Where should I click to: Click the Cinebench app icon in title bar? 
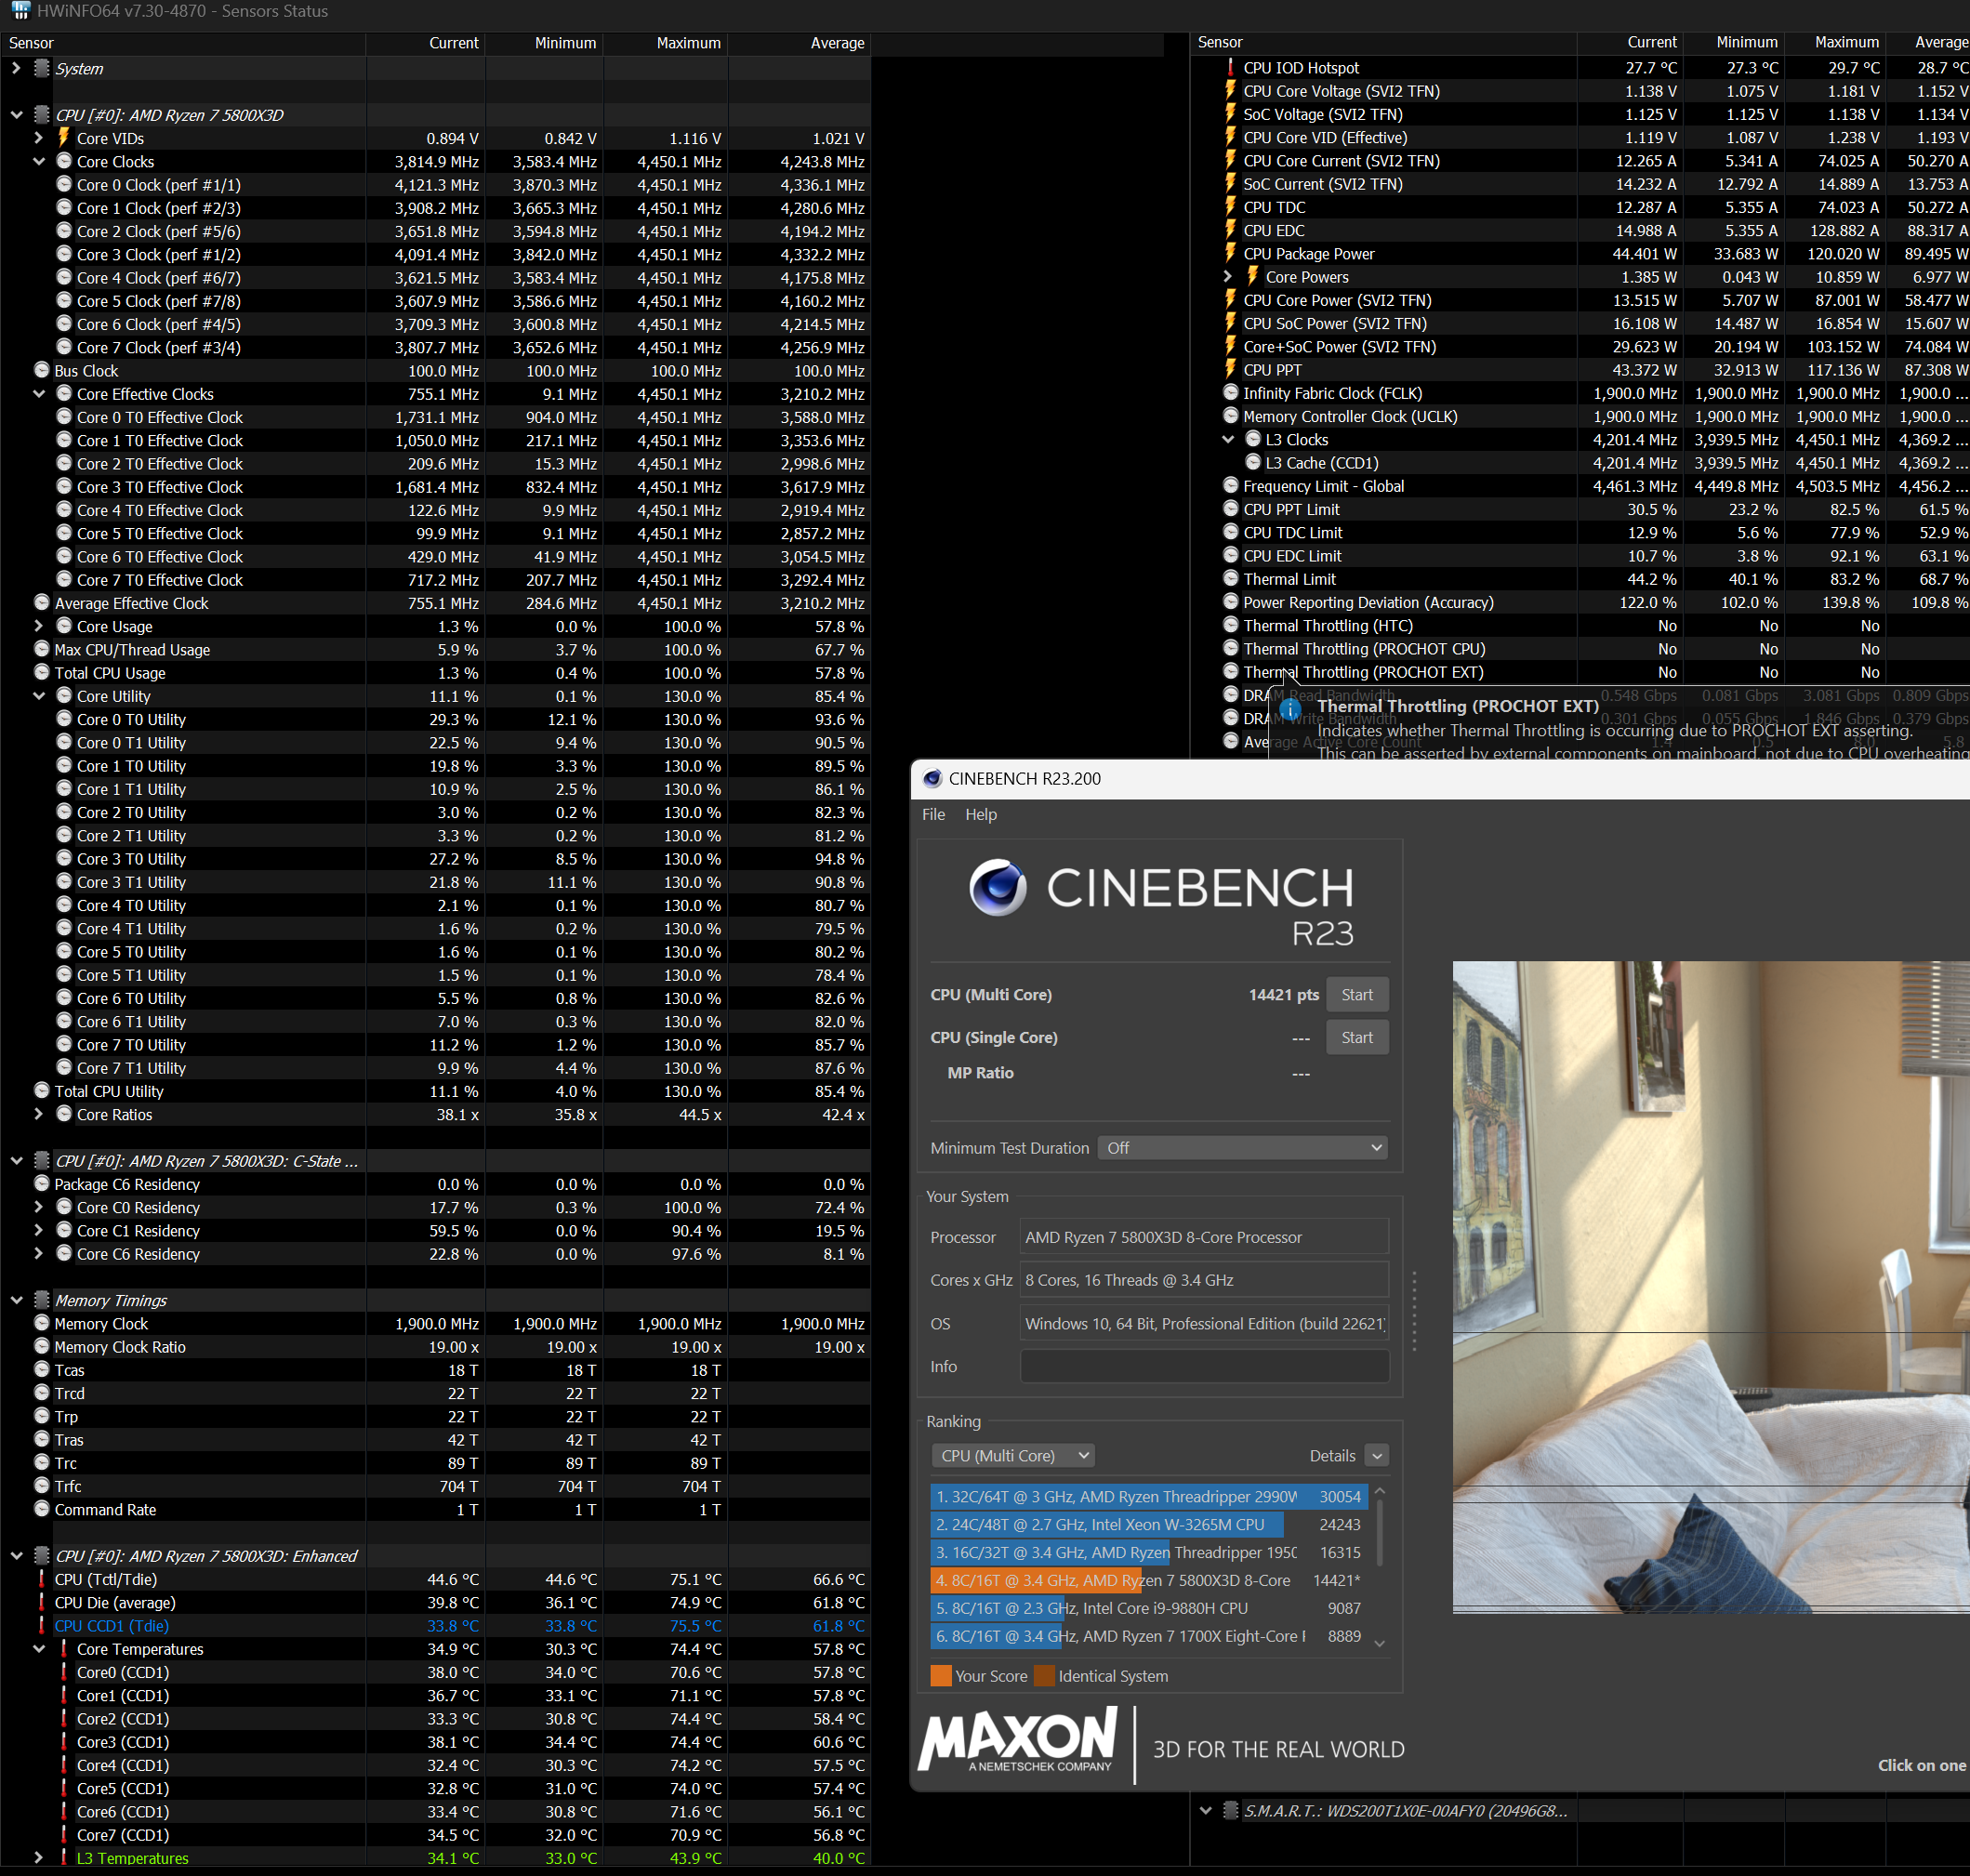pyautogui.click(x=932, y=779)
